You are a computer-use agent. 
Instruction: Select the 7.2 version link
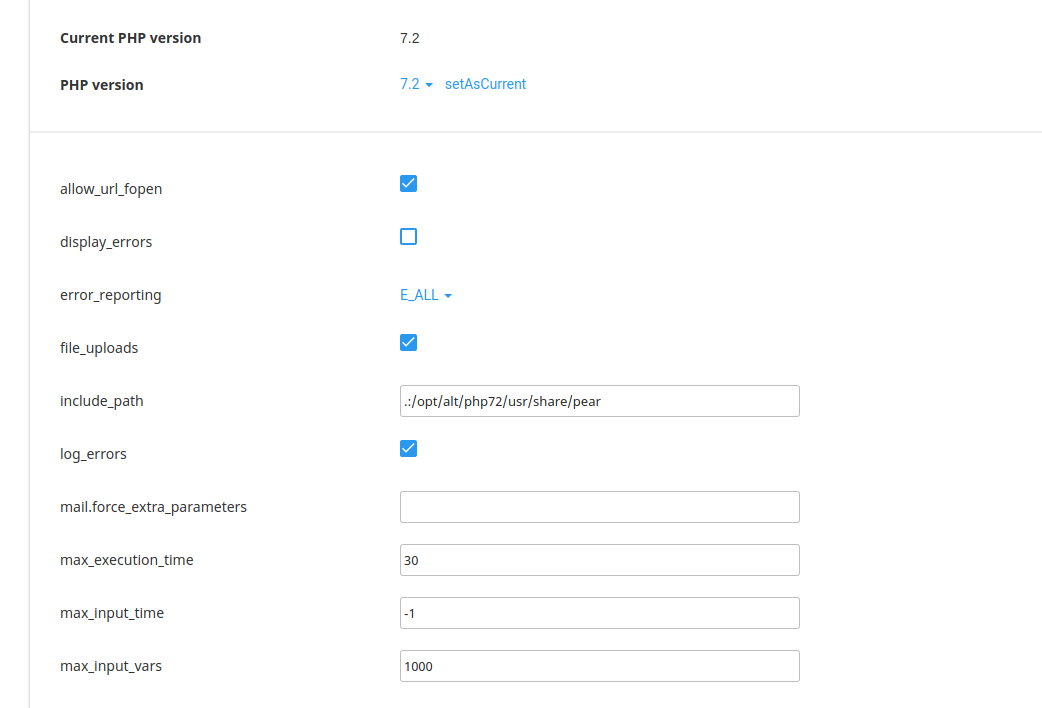(409, 84)
